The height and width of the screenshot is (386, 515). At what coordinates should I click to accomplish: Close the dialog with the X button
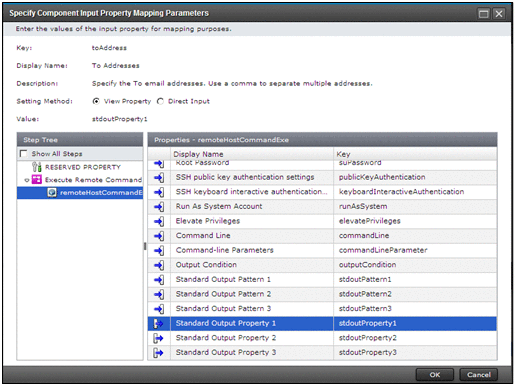499,14
